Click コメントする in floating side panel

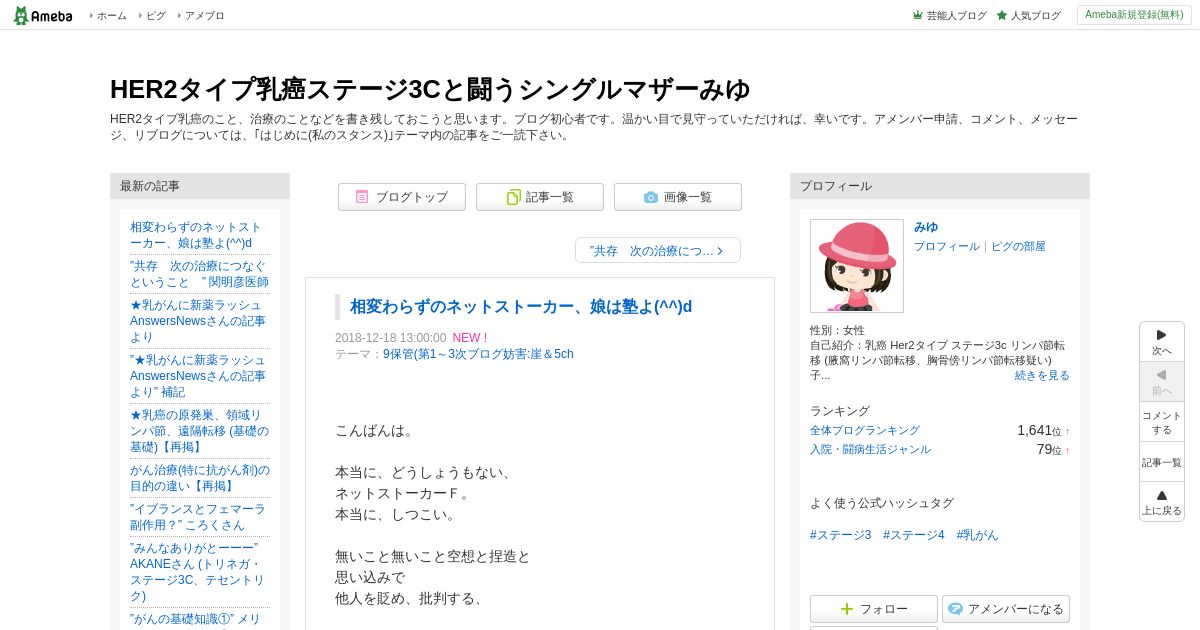tap(1162, 422)
